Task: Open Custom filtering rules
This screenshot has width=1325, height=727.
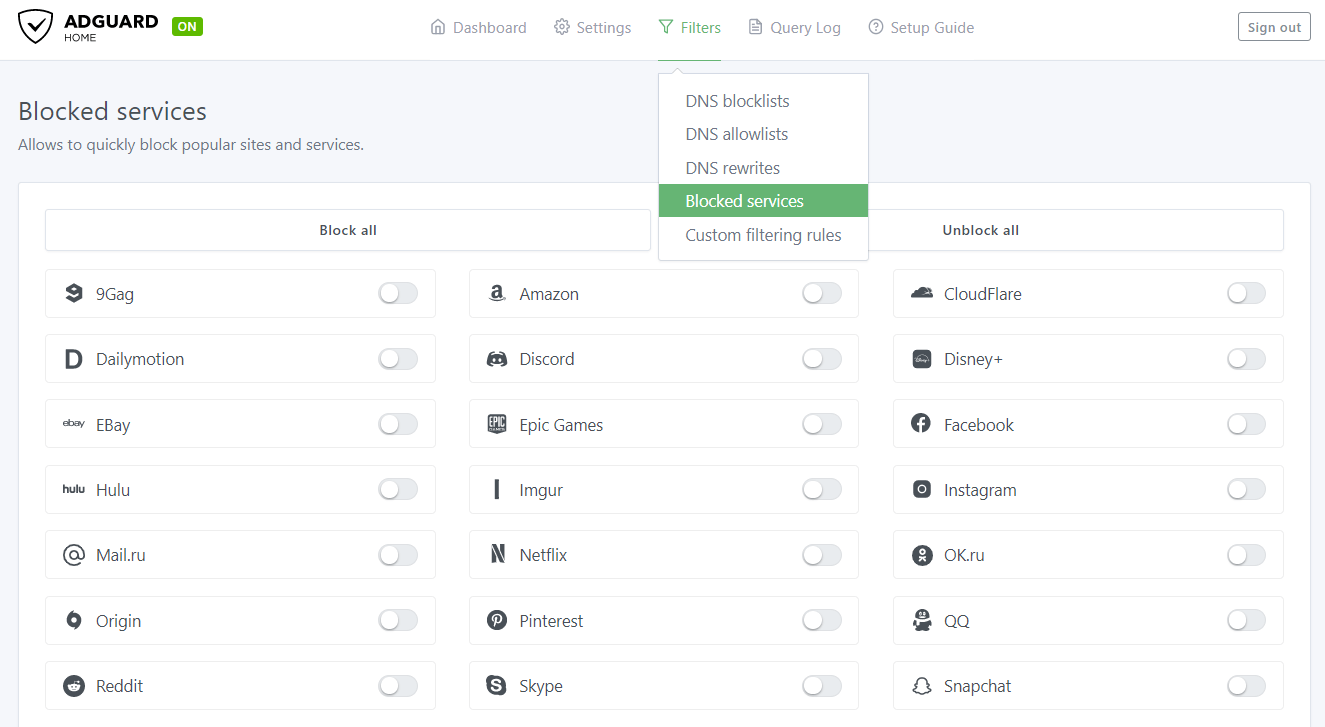Action: point(763,235)
